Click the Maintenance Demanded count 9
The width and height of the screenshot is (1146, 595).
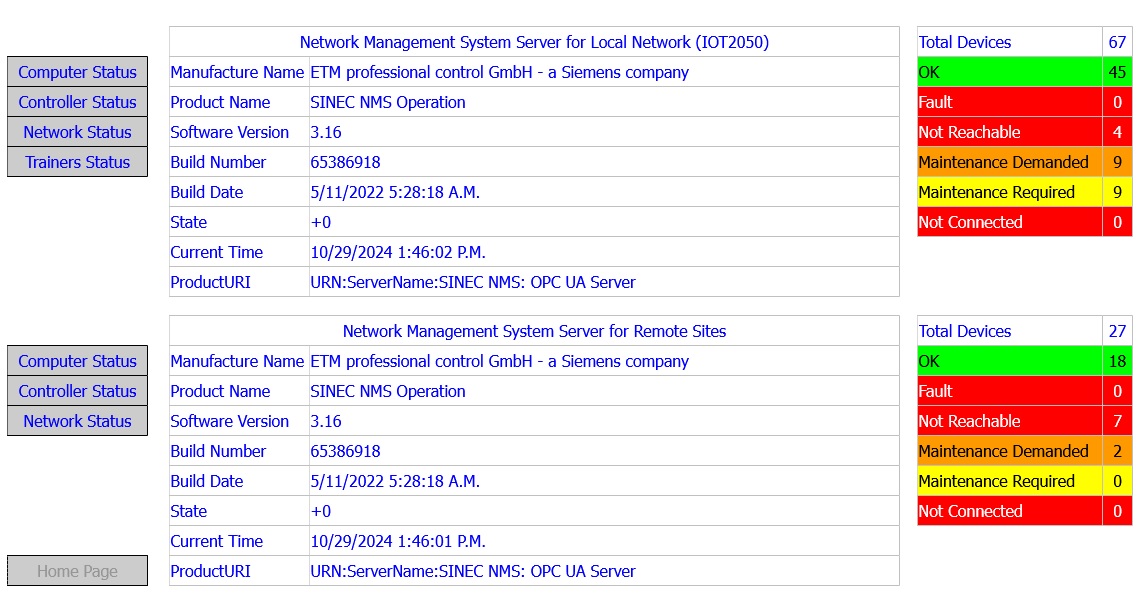[x=1117, y=162]
